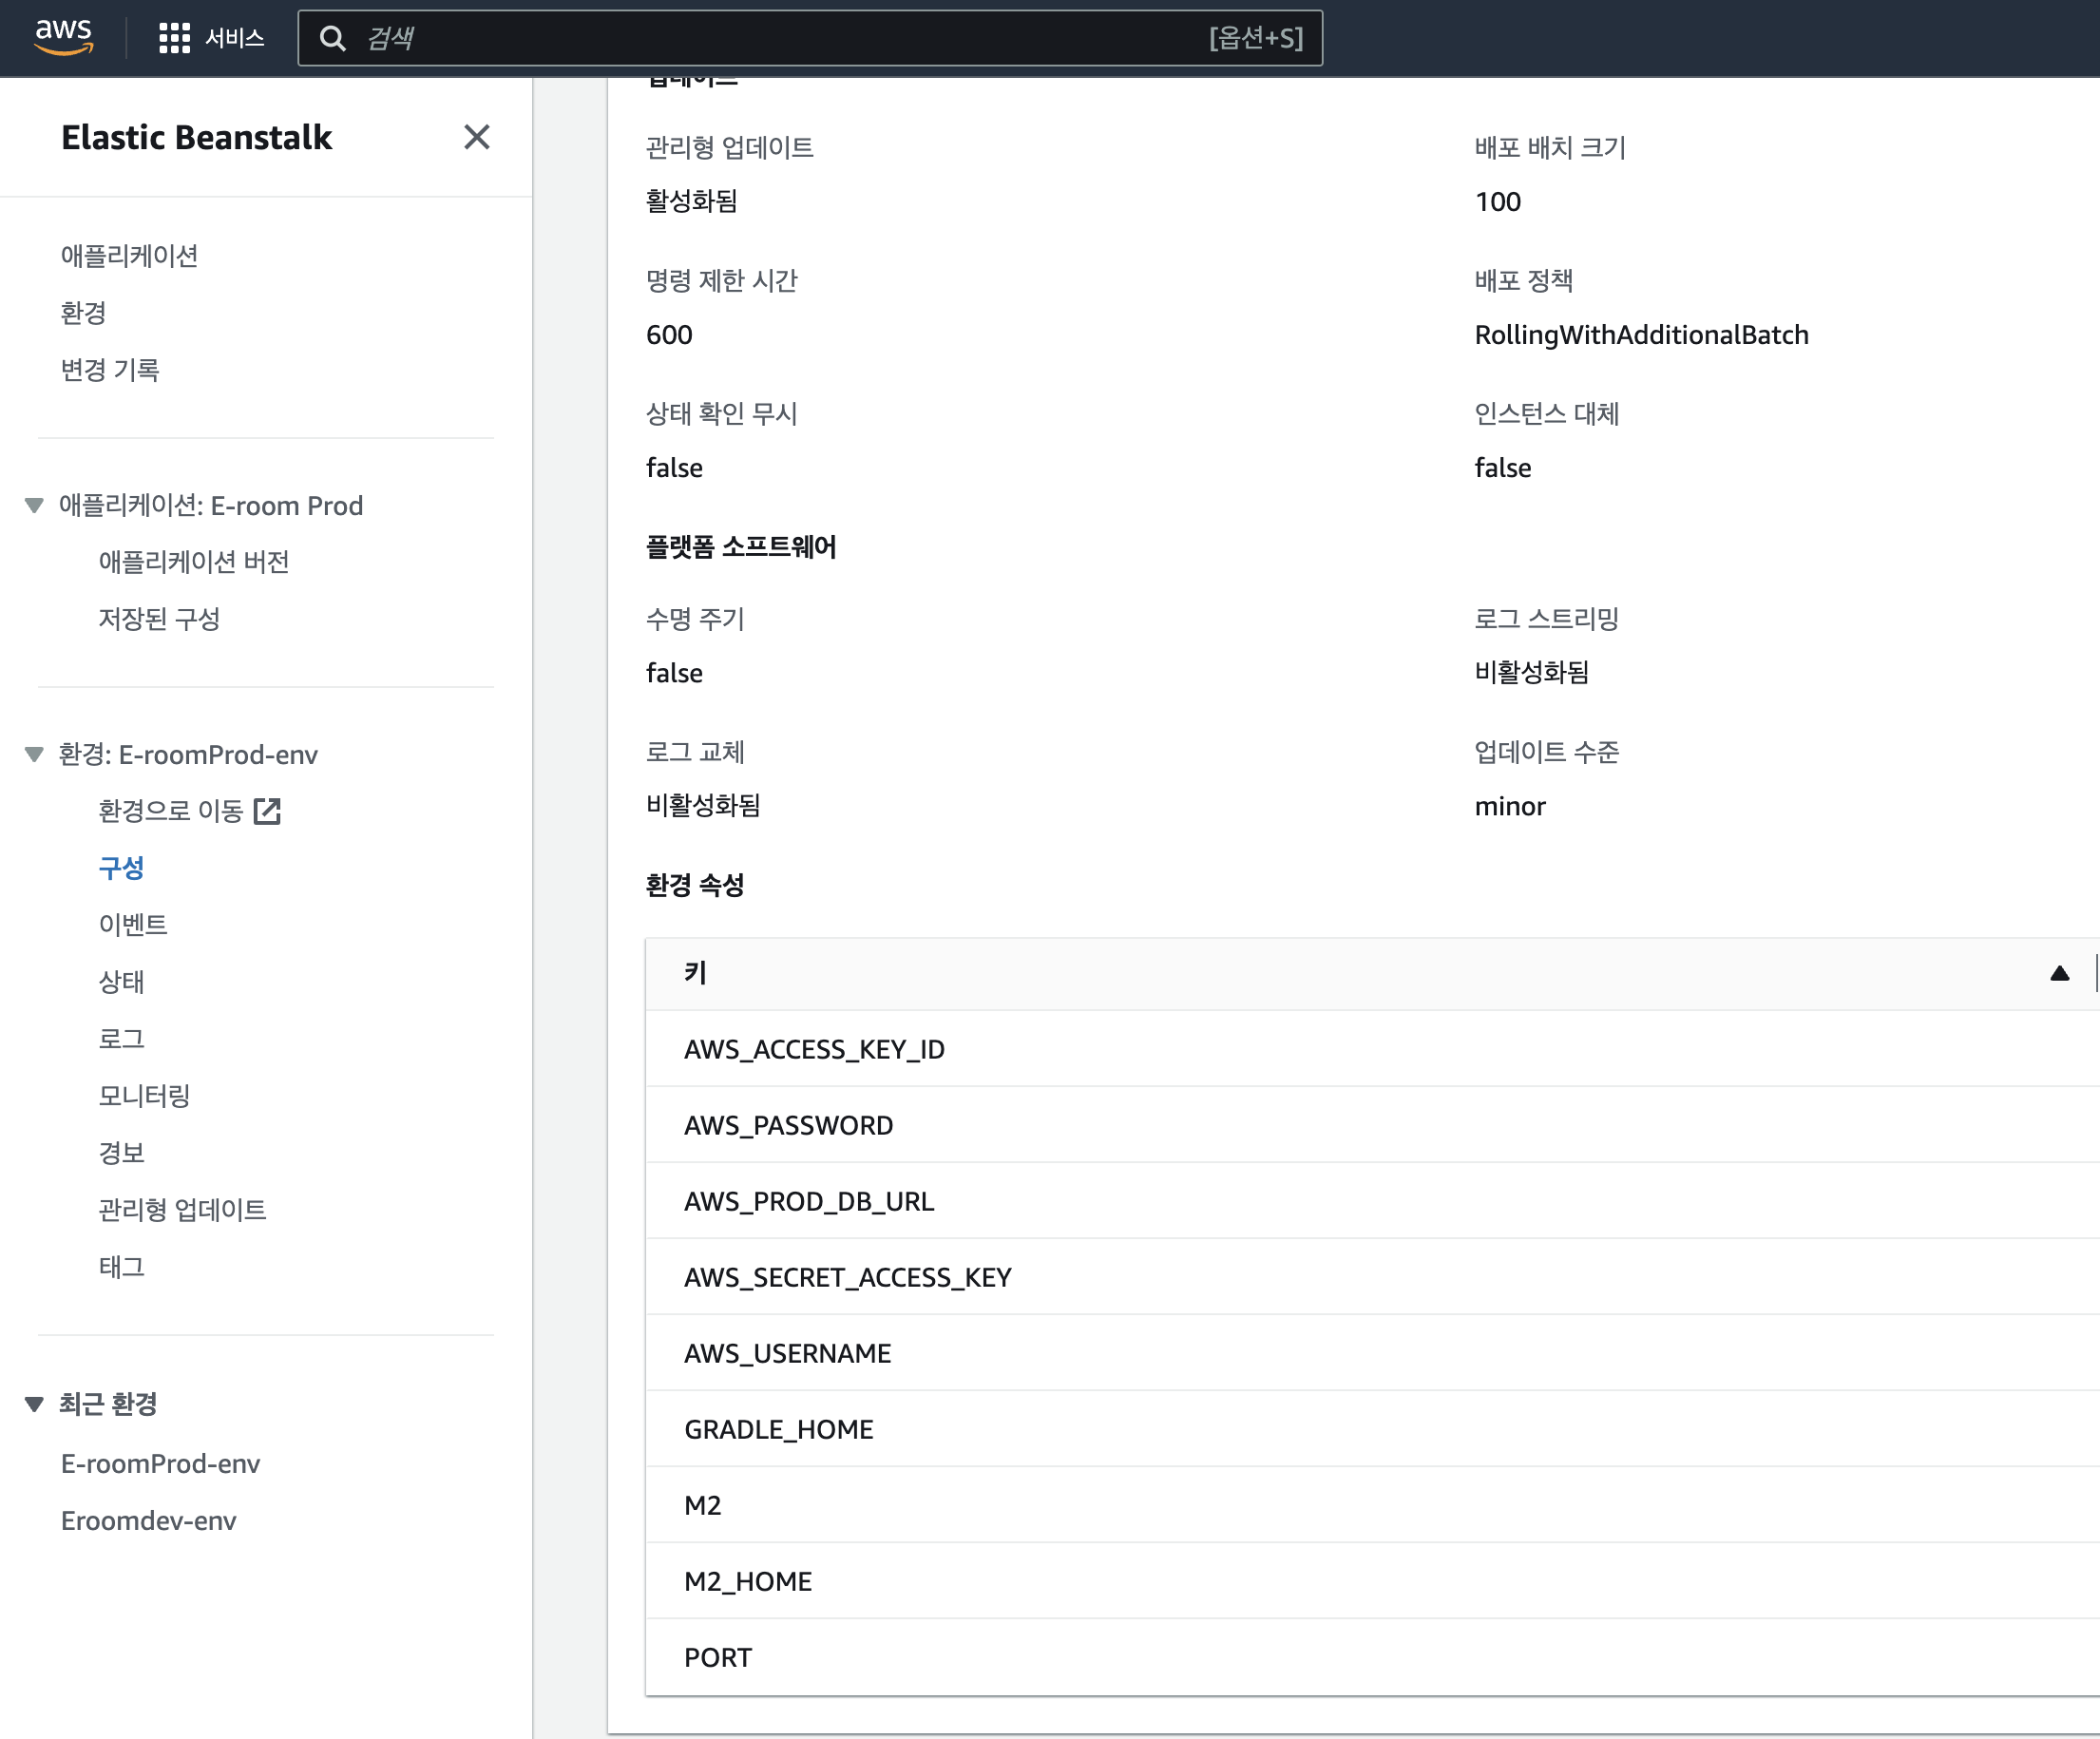Click inside the search input field
Screen dimensions: 2100x1739
700,38
